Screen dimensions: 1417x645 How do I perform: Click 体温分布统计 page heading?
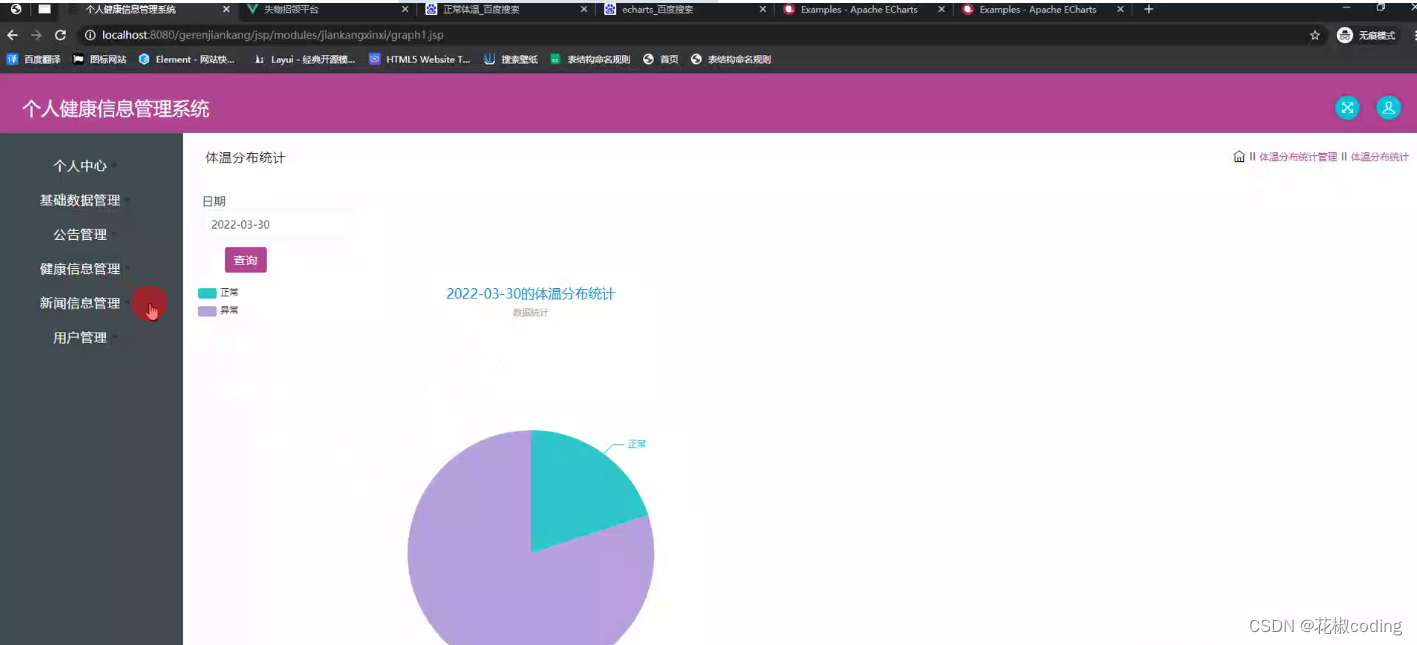click(x=245, y=158)
